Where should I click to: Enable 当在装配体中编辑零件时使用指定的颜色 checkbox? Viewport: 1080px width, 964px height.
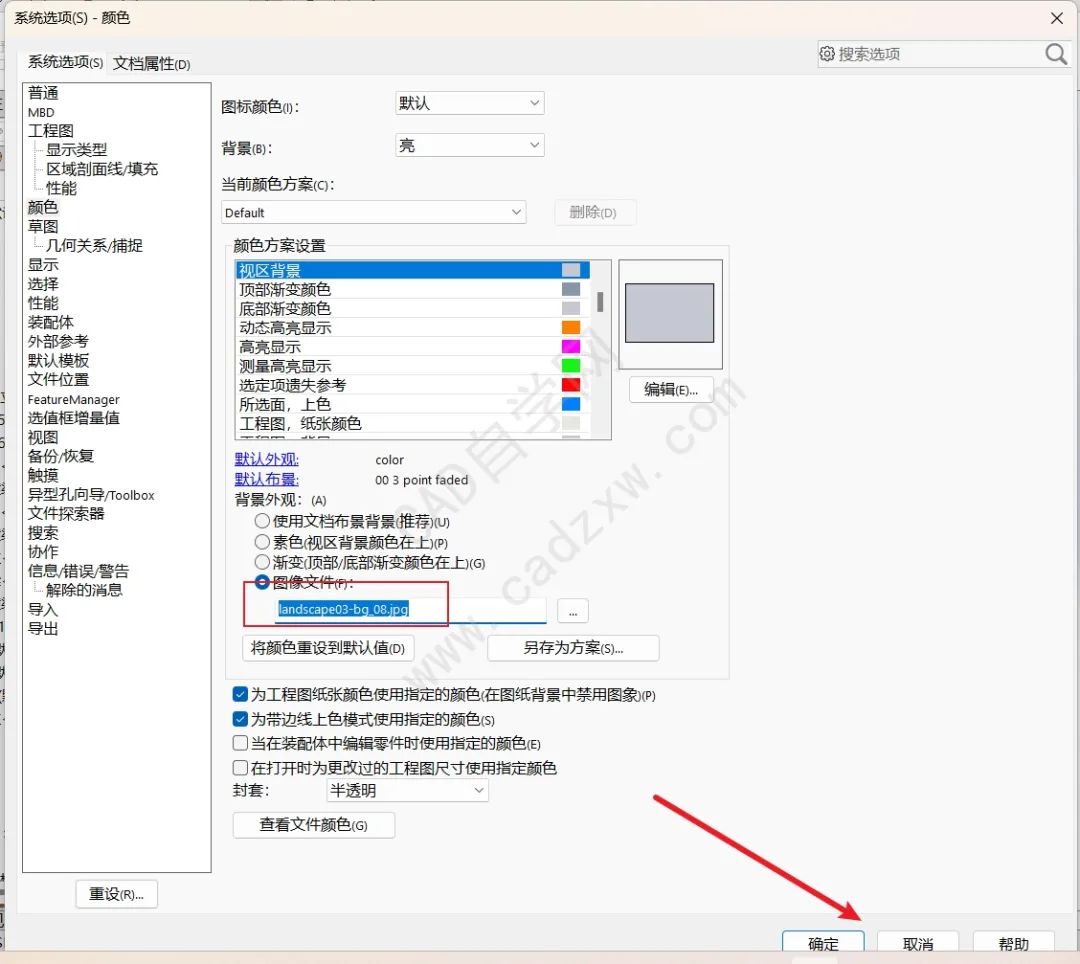click(x=240, y=742)
